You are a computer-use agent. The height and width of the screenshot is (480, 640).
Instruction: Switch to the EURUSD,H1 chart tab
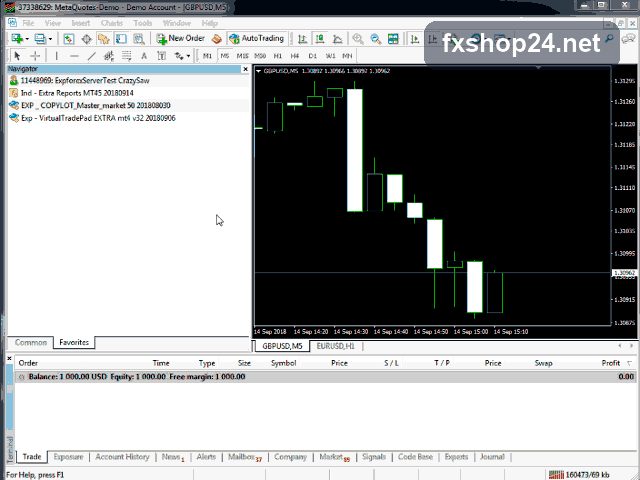coord(336,346)
